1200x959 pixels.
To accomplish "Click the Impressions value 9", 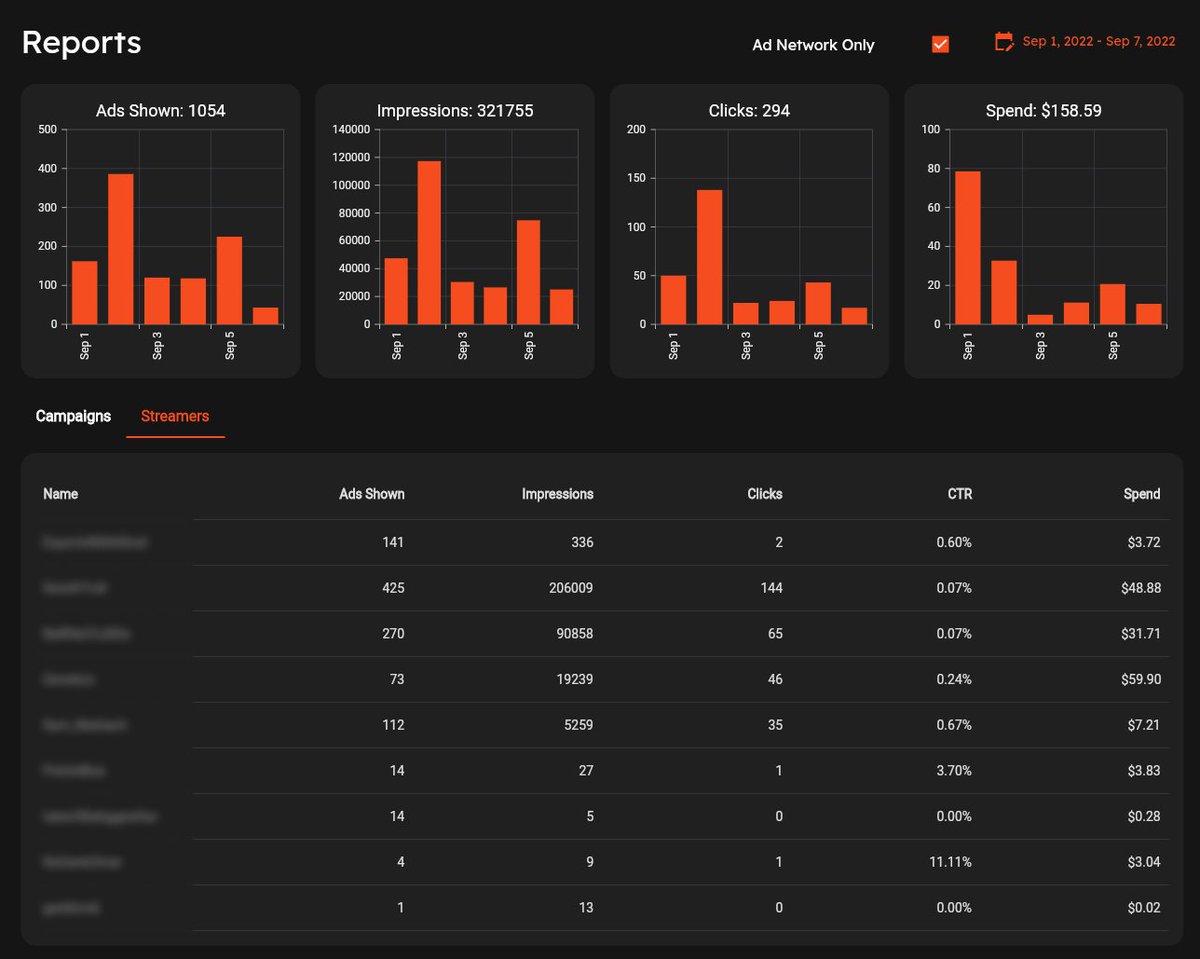I will pos(590,862).
